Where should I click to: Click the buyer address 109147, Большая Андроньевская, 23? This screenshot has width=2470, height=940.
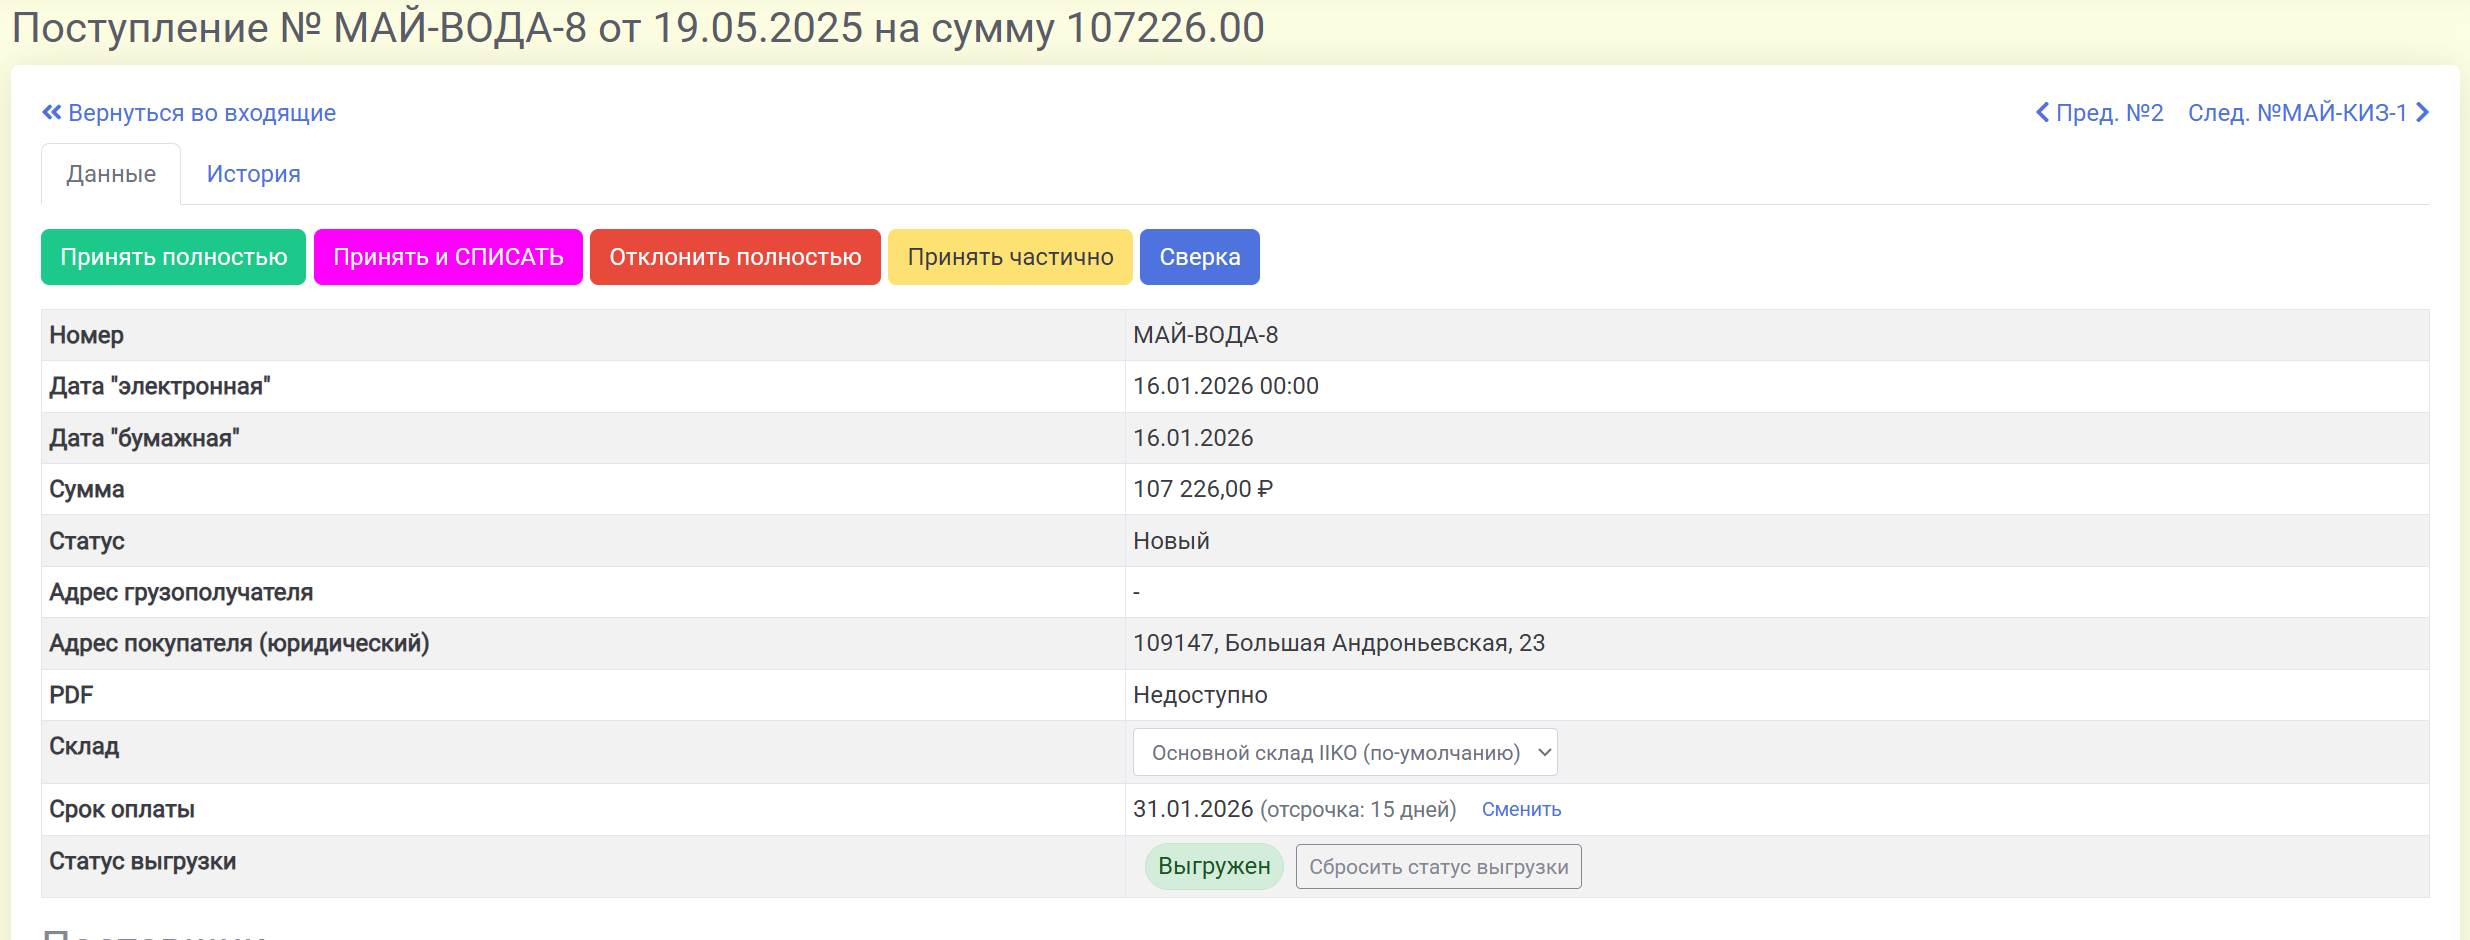point(1338,643)
